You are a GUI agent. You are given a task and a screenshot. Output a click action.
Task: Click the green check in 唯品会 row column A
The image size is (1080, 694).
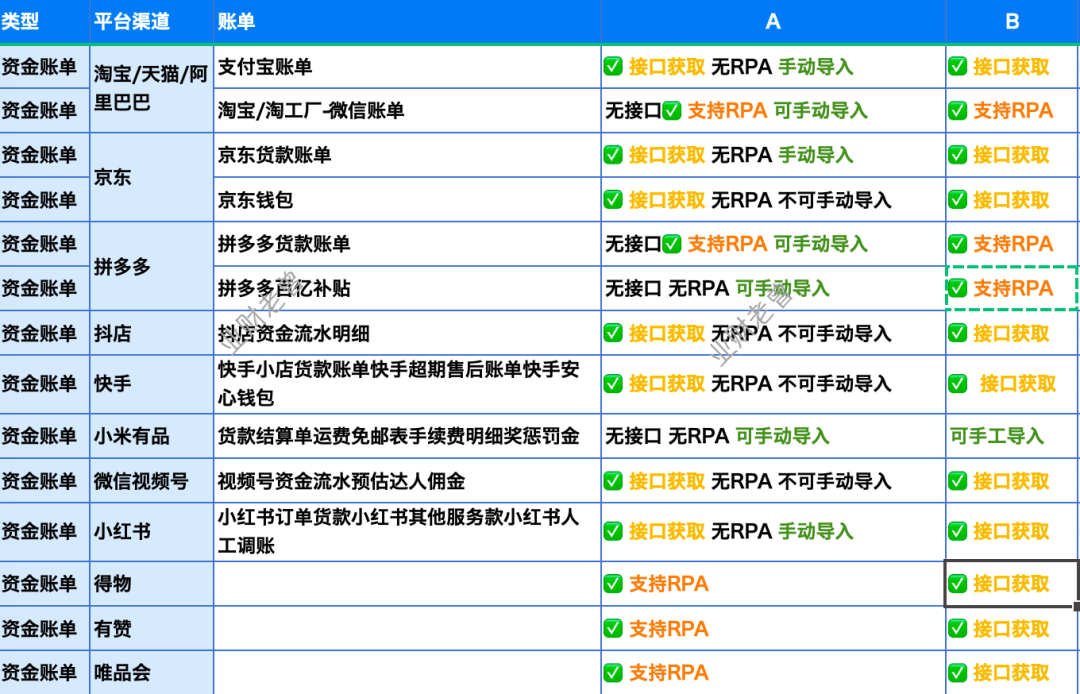pyautogui.click(x=614, y=673)
